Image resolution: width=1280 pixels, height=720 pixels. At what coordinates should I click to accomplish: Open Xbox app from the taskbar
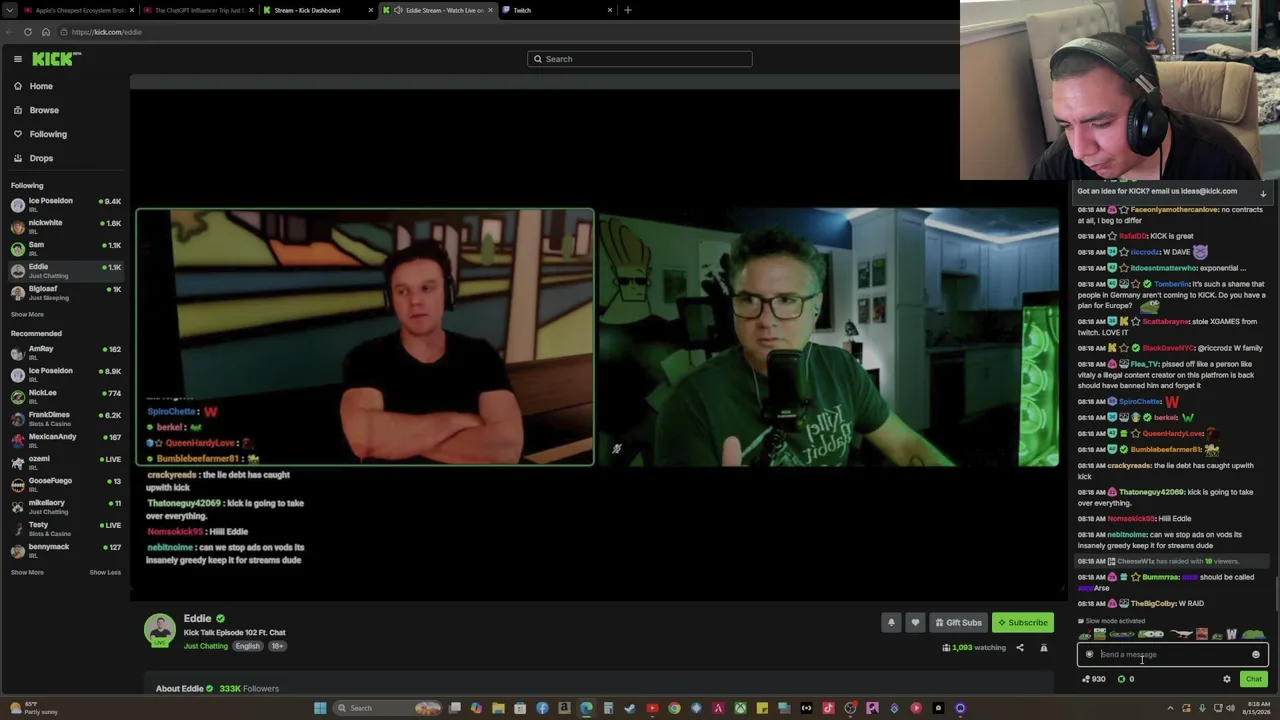[x=740, y=708]
